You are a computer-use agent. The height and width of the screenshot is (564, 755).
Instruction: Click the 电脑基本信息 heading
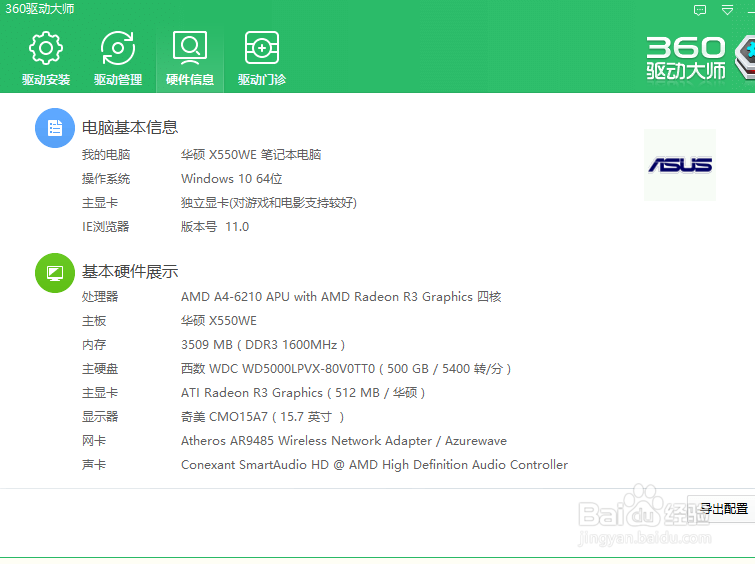click(x=130, y=128)
